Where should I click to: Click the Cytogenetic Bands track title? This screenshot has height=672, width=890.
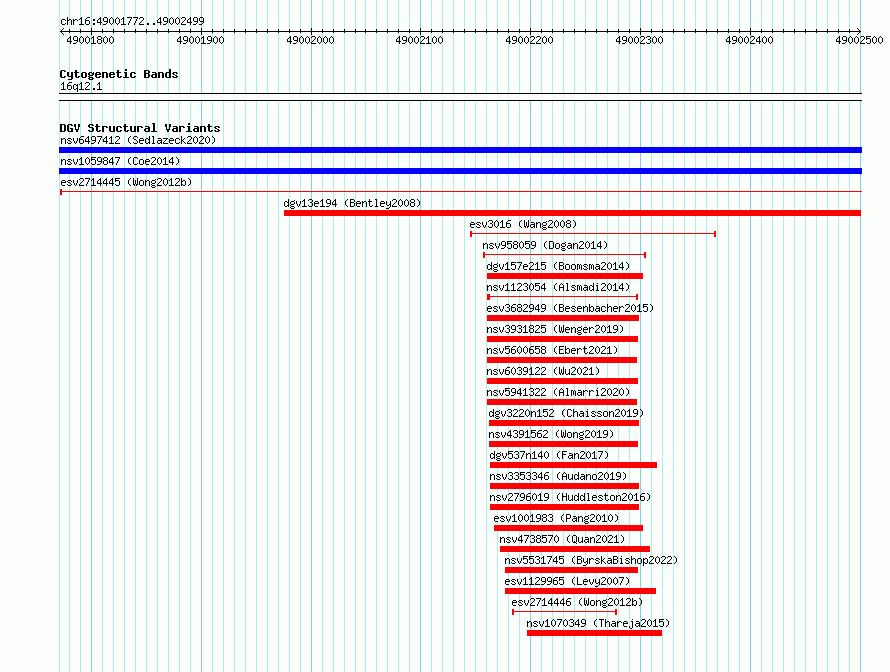119,74
